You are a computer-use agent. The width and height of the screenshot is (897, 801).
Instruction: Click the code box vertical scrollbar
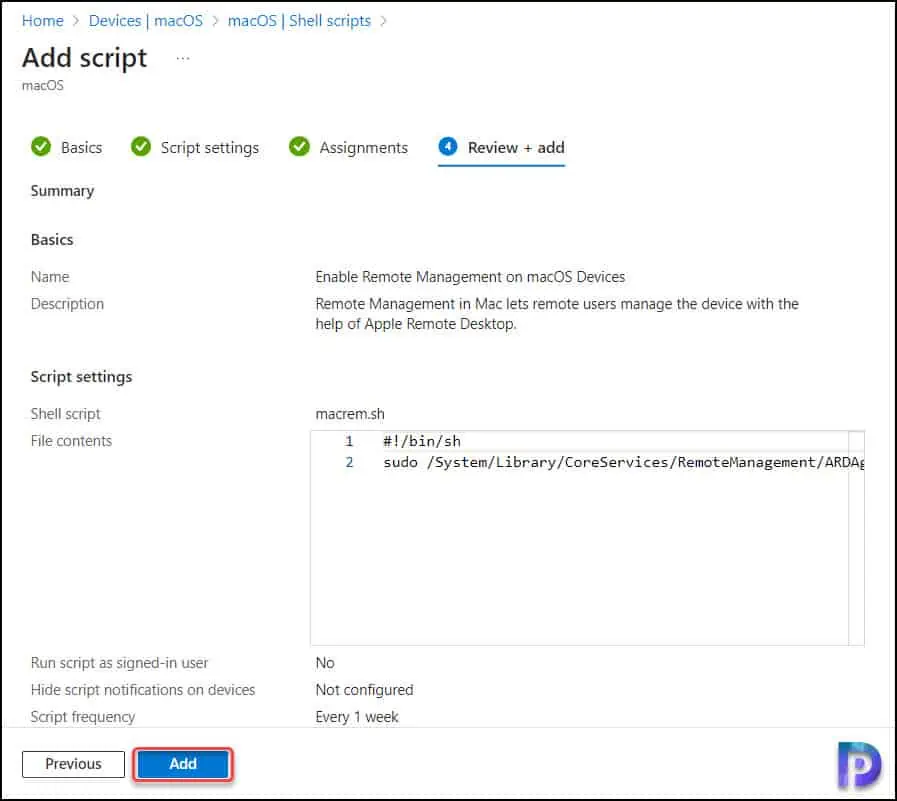click(x=856, y=538)
